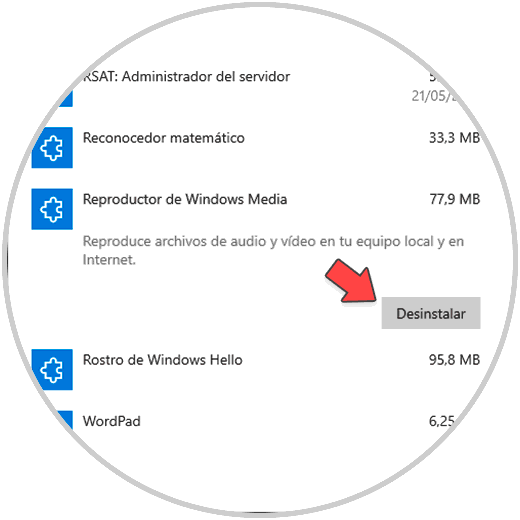Click the Rostro de Windows Hello puzzle icon
This screenshot has height=520, width=520.
(52, 370)
